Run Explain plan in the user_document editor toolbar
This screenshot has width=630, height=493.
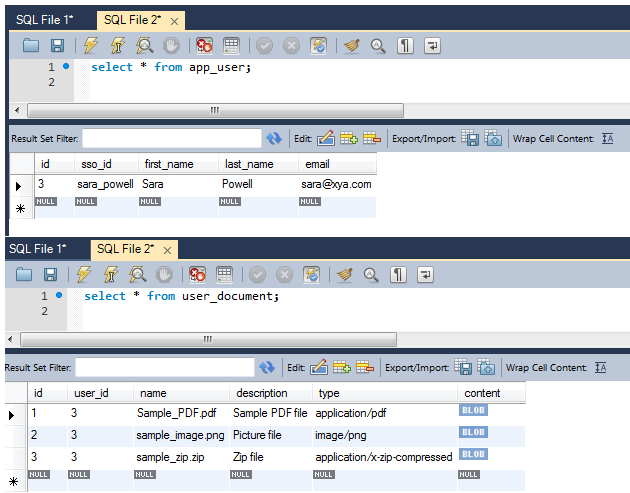click(138, 275)
